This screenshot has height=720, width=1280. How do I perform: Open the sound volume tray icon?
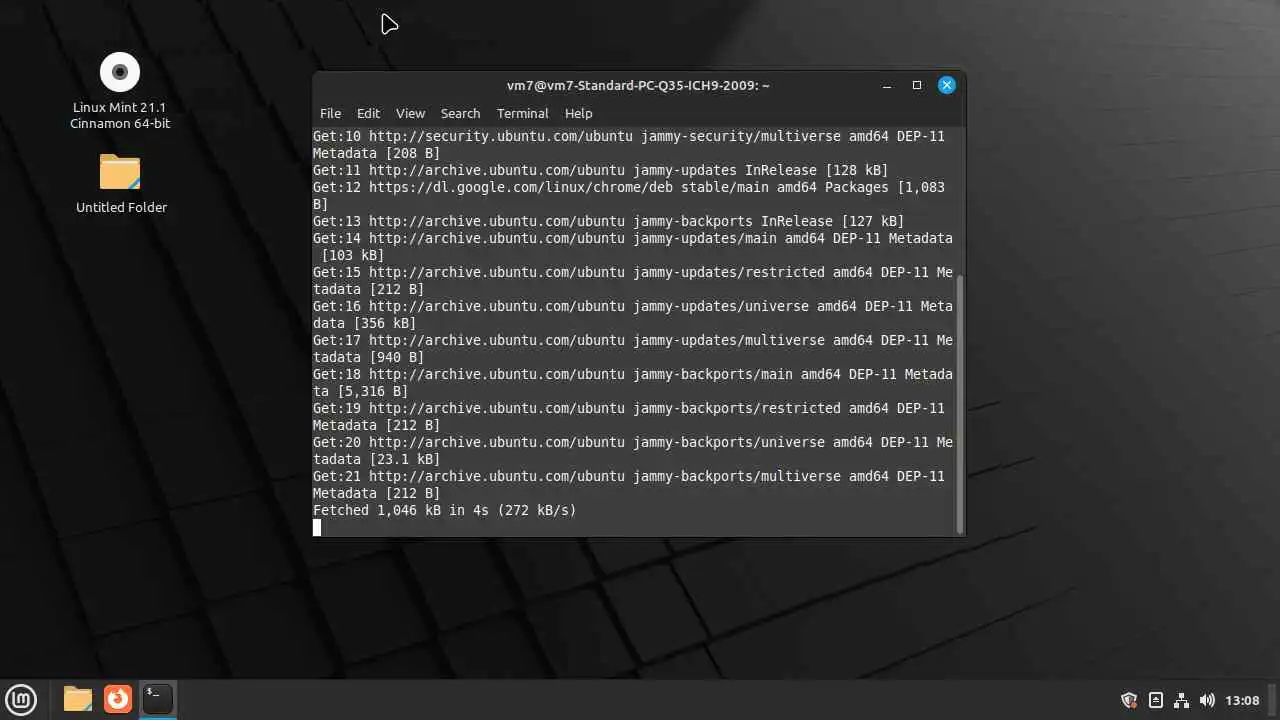[1207, 700]
